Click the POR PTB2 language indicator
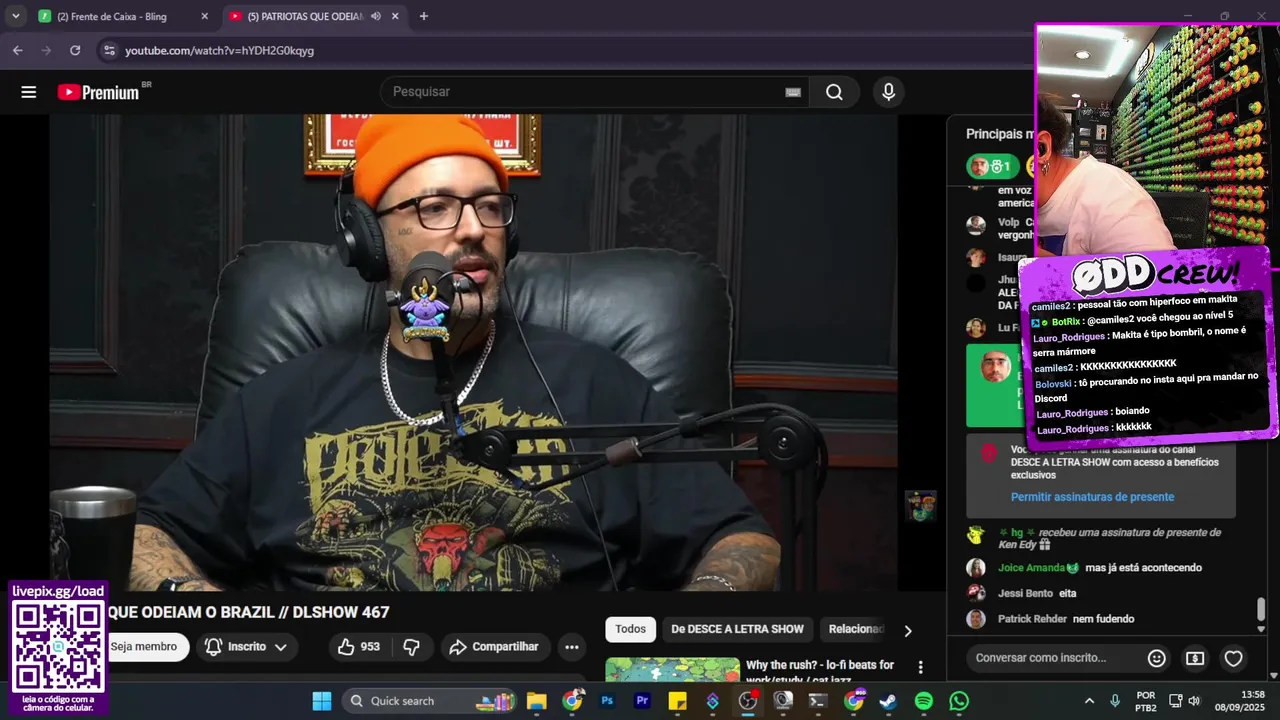Image resolution: width=1280 pixels, height=720 pixels. pyautogui.click(x=1146, y=701)
